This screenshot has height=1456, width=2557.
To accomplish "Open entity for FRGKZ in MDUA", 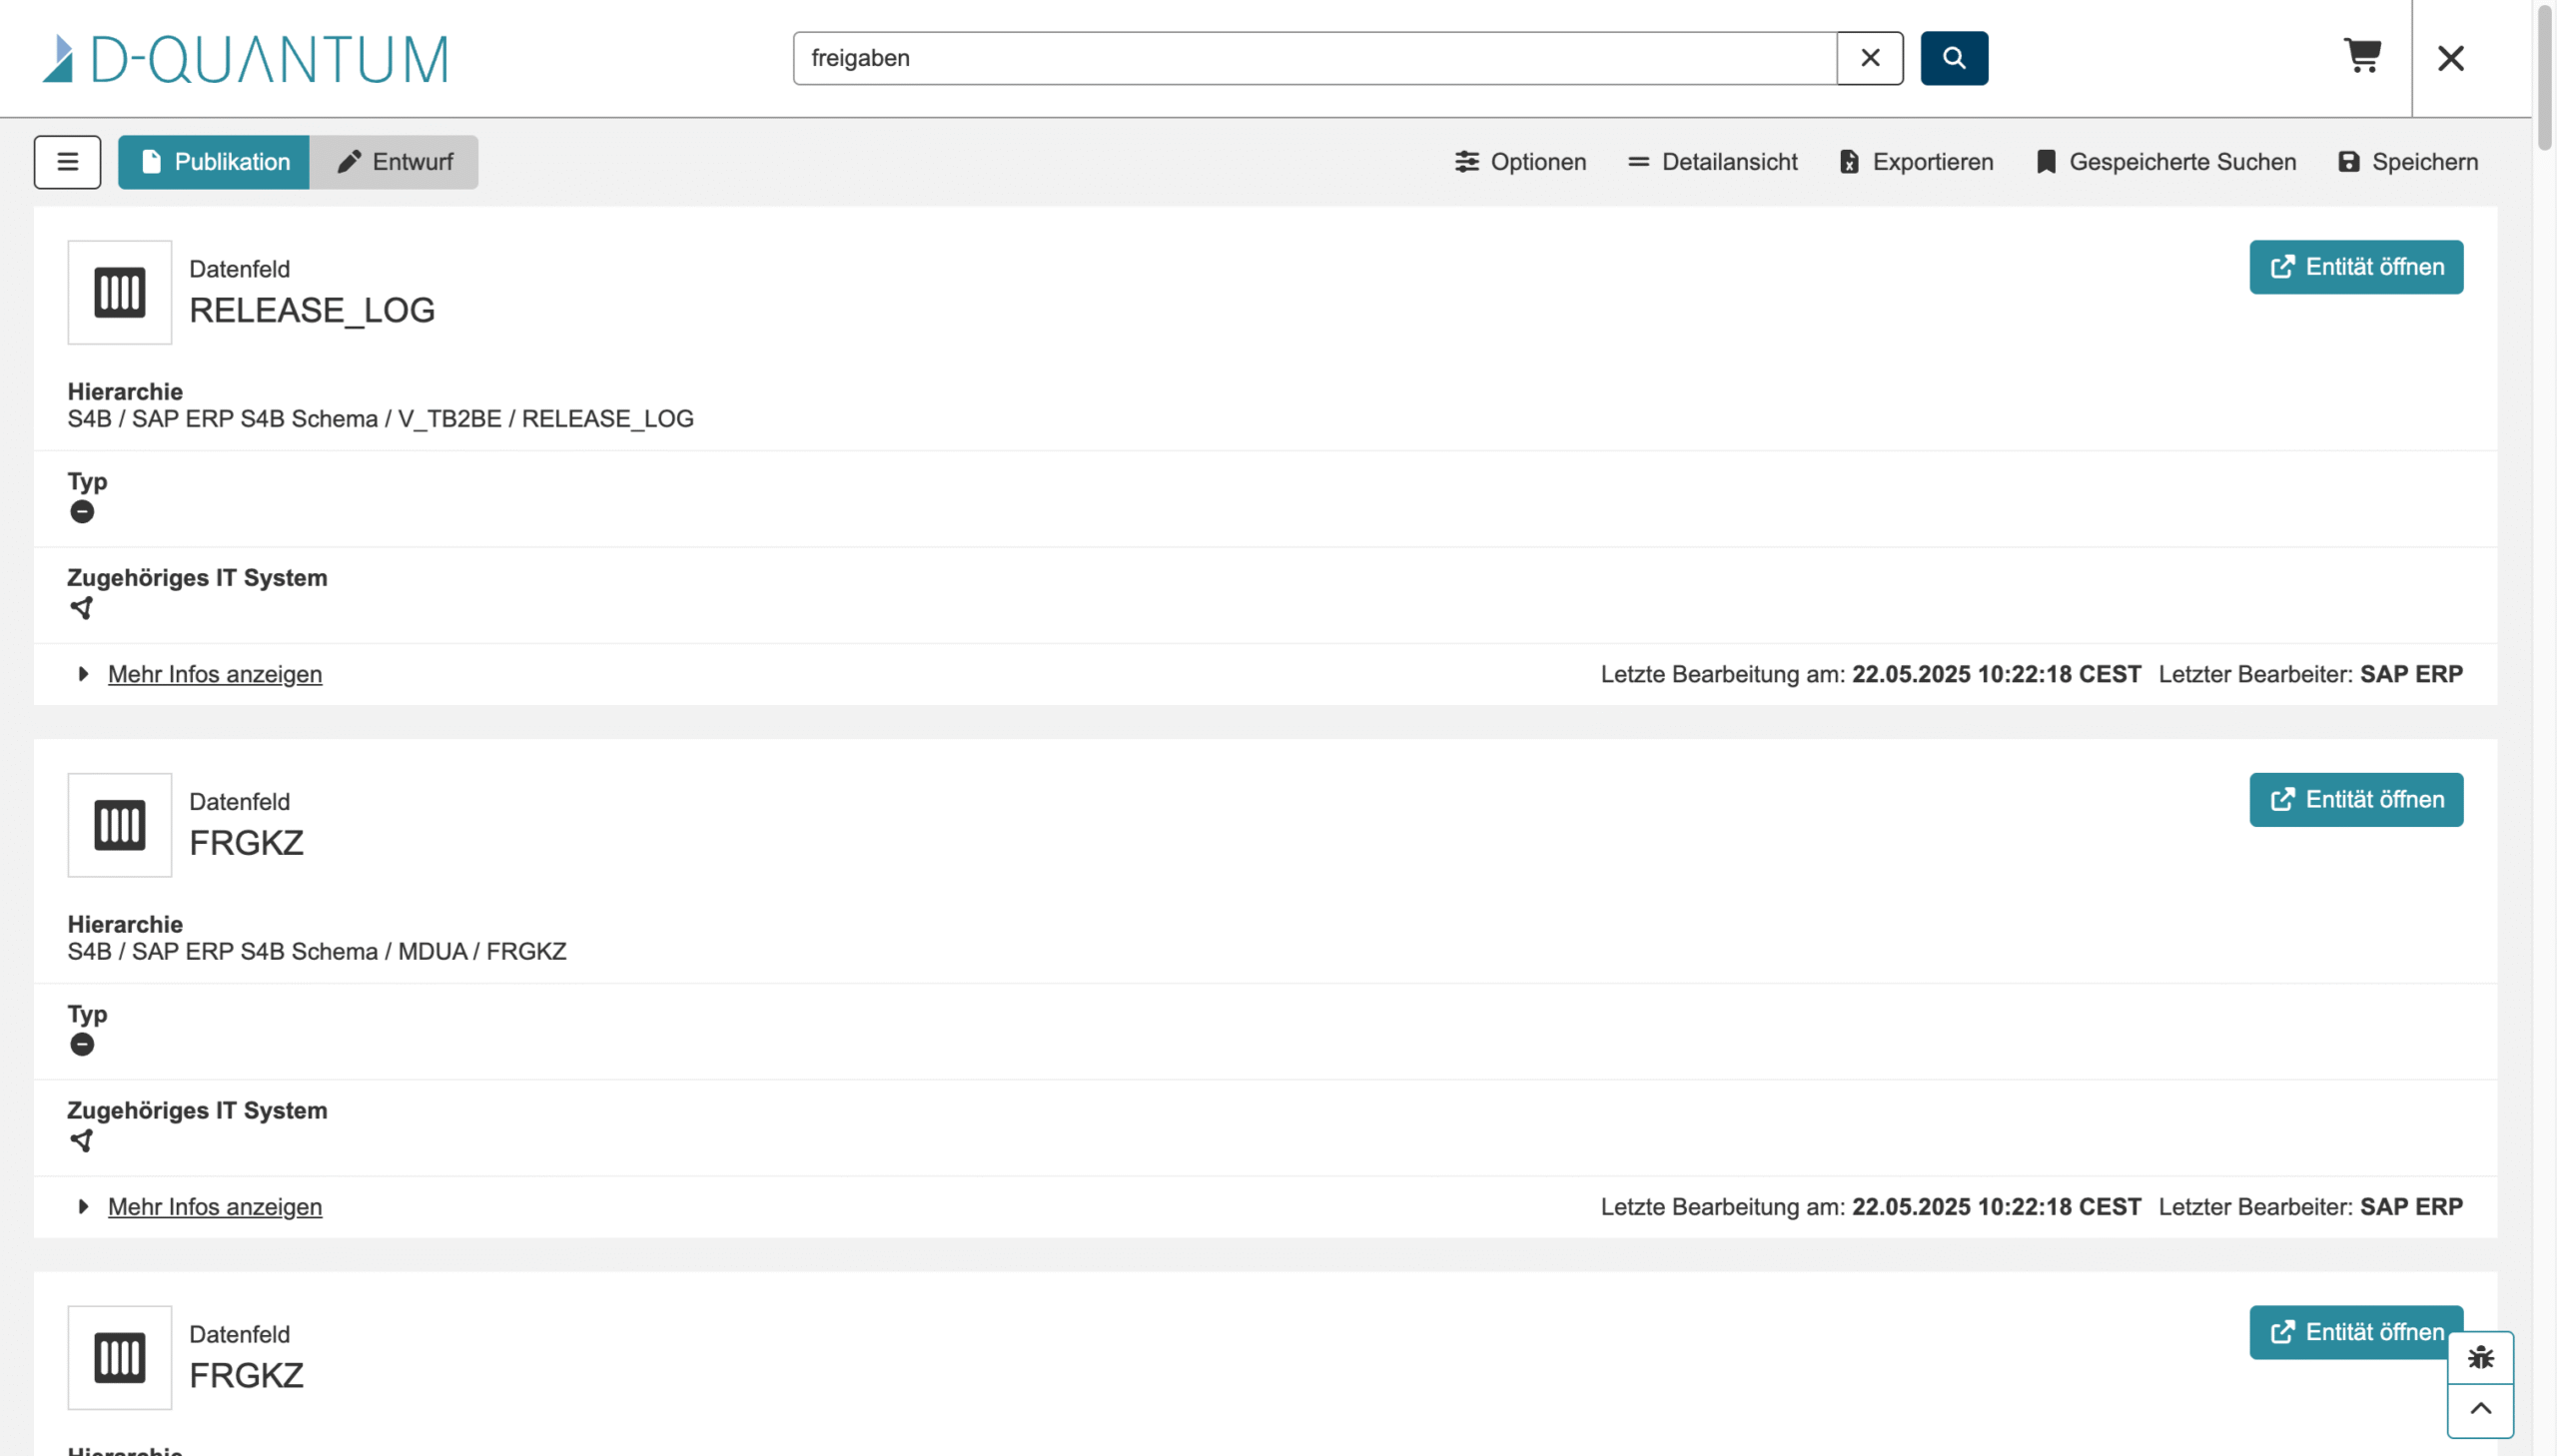I will [x=2356, y=800].
